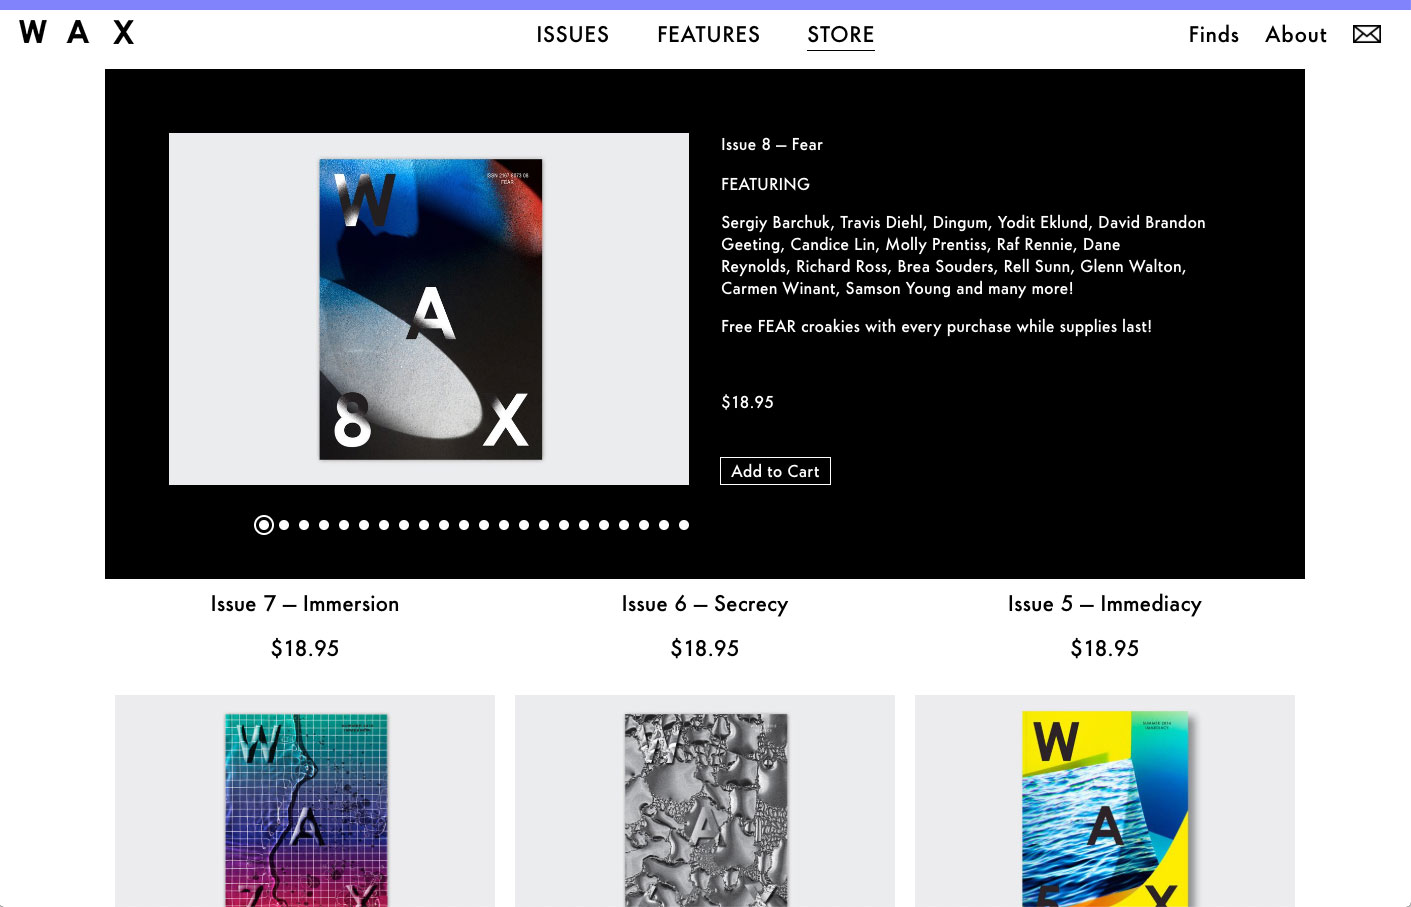
Task: Open the Issue 6 — Secrecy cover
Action: pyautogui.click(x=704, y=800)
